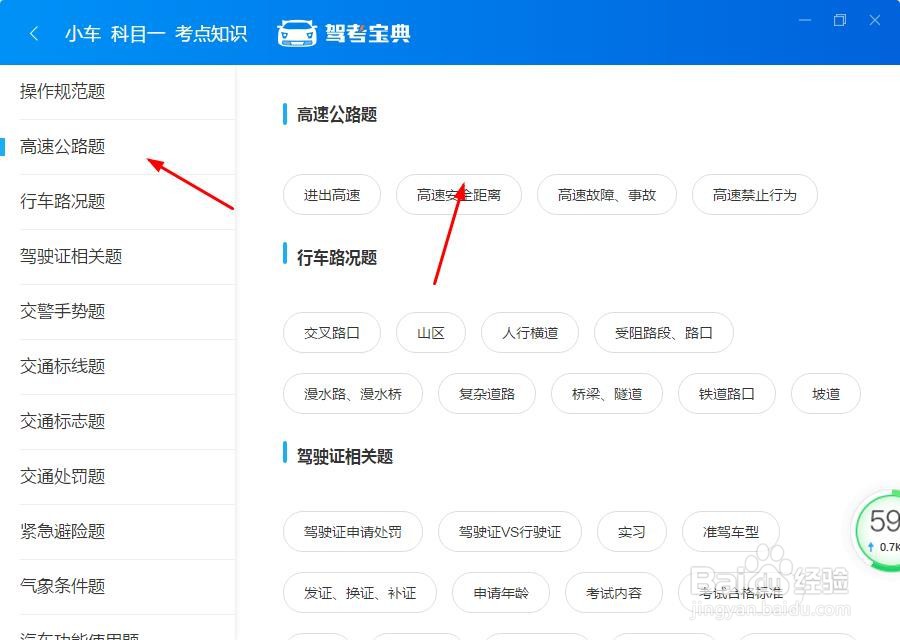The image size is (900, 640).
Task: Select the 受阻路段、路口 topic chip
Action: point(664,333)
